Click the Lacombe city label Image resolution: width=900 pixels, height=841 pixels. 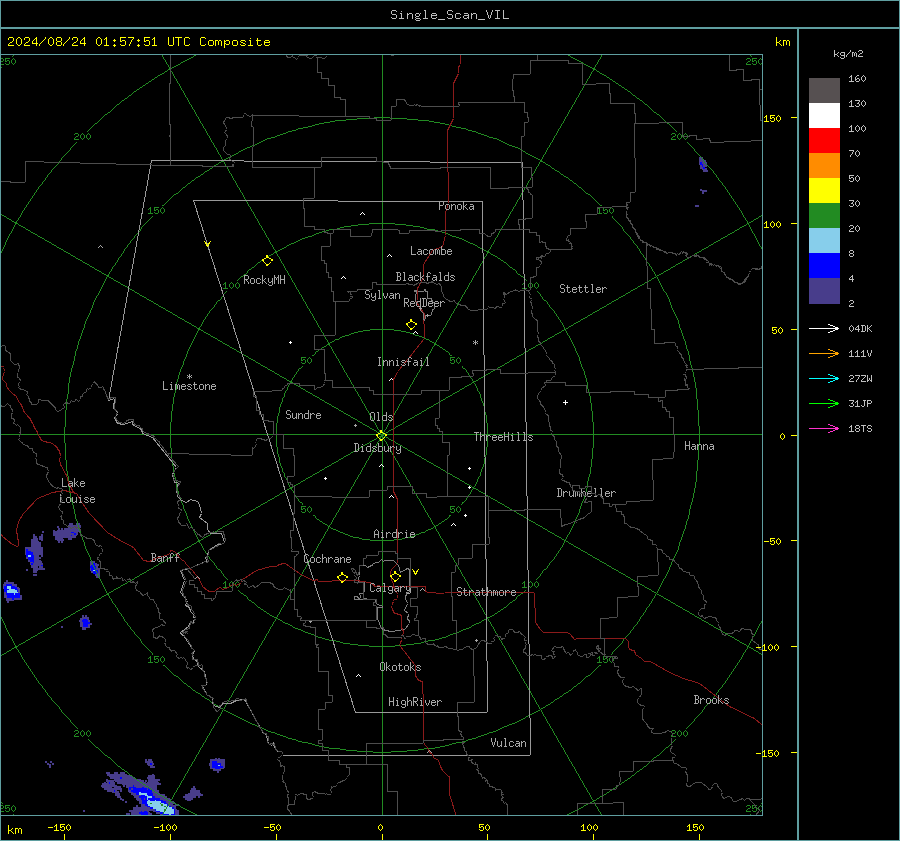tap(431, 251)
